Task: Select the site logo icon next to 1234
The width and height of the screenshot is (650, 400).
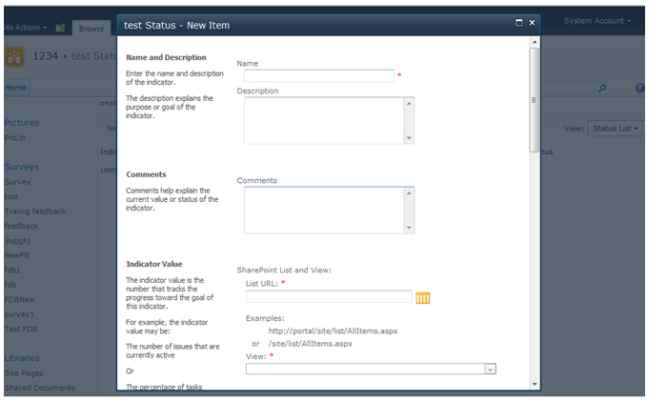Action: 14,57
